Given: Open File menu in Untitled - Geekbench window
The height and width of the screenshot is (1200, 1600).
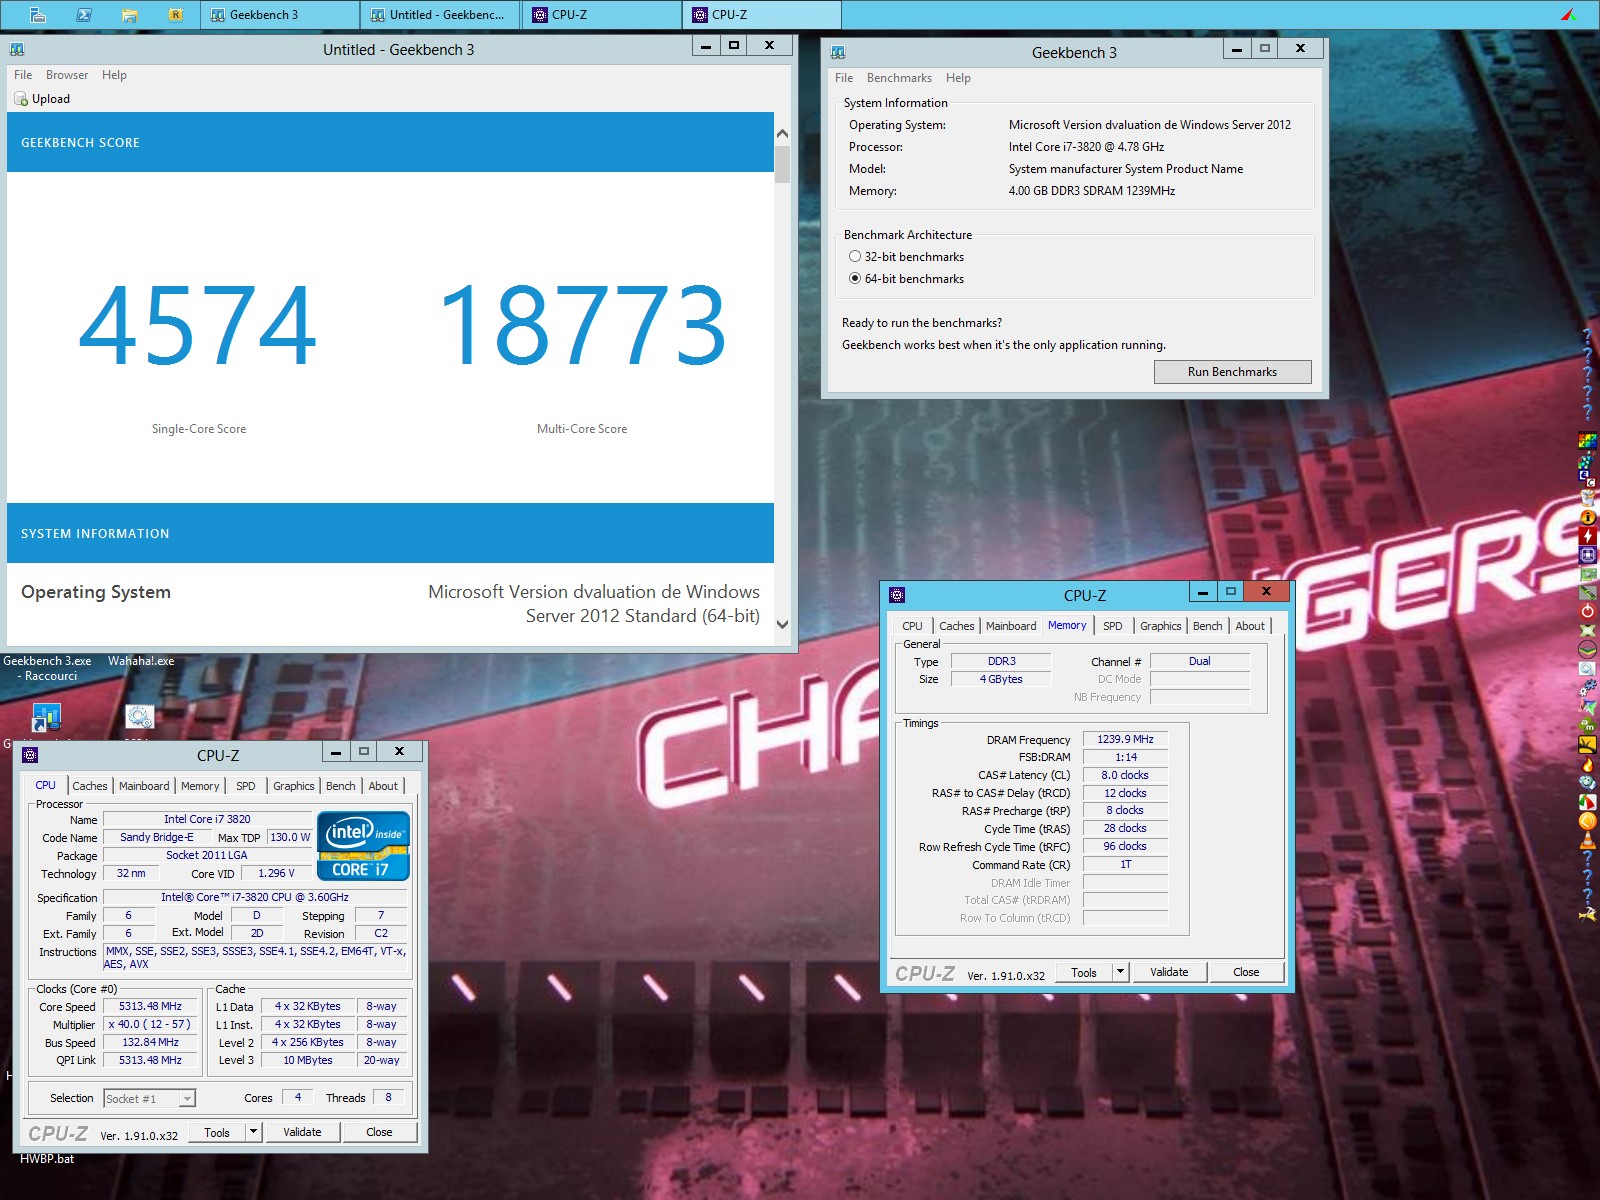Looking at the screenshot, I should [x=23, y=75].
